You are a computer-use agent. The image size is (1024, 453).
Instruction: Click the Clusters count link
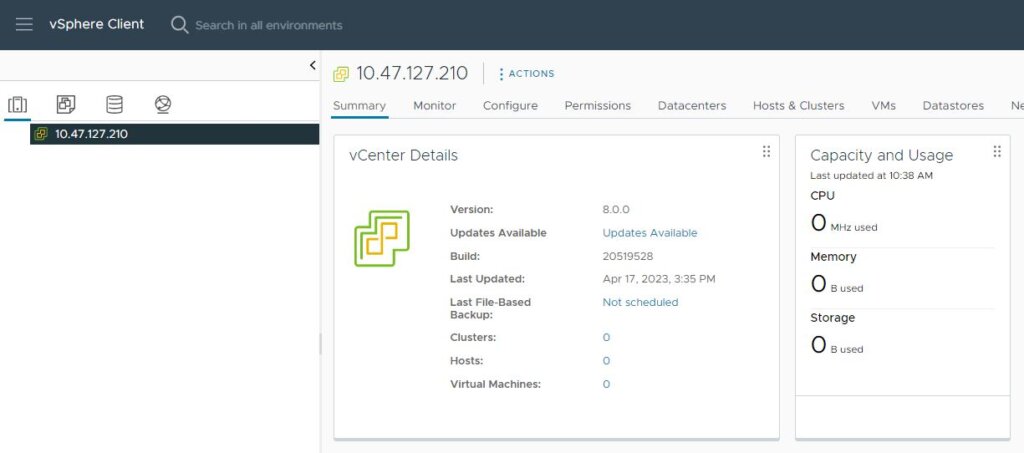point(606,337)
